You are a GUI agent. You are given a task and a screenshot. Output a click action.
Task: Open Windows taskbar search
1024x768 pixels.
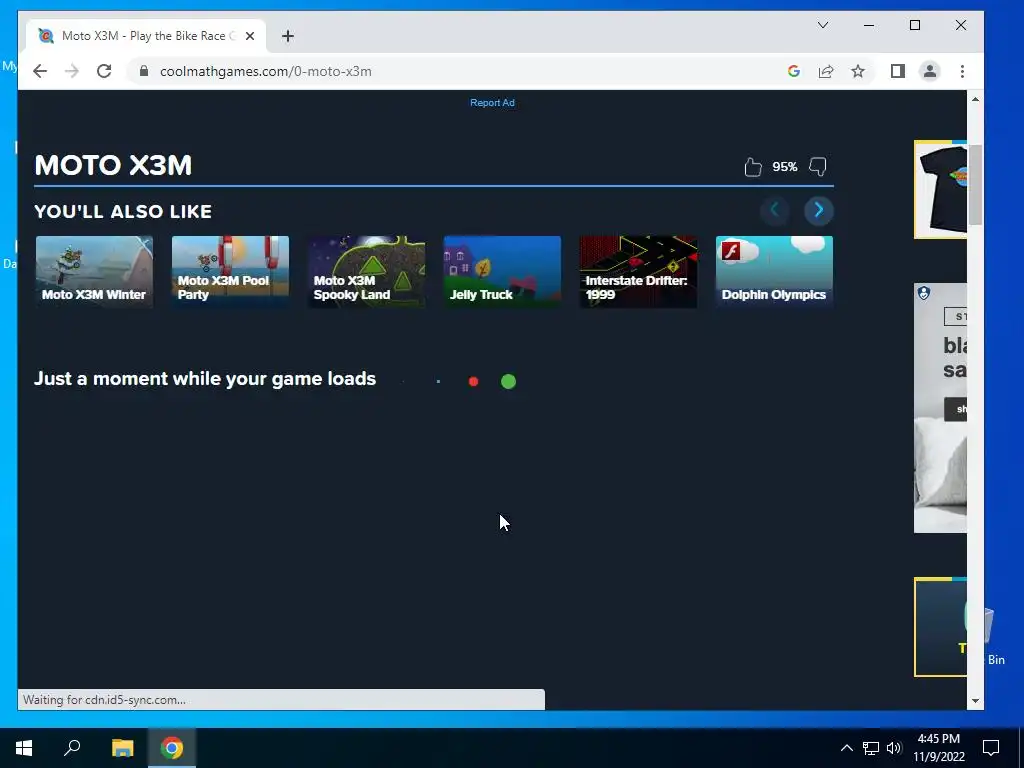[x=72, y=748]
